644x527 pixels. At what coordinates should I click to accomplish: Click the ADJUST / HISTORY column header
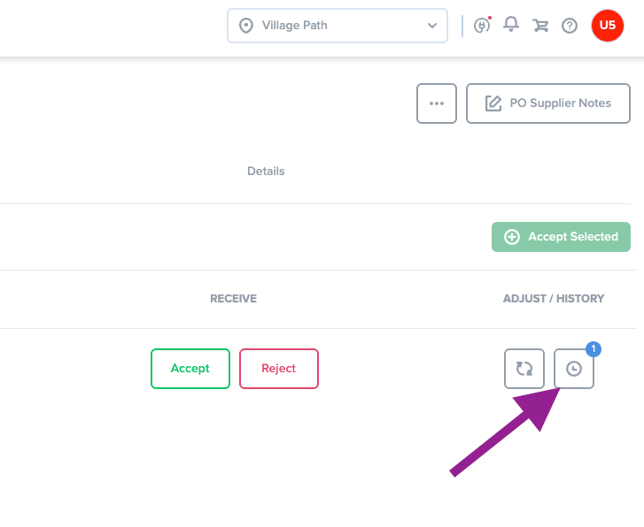553,299
